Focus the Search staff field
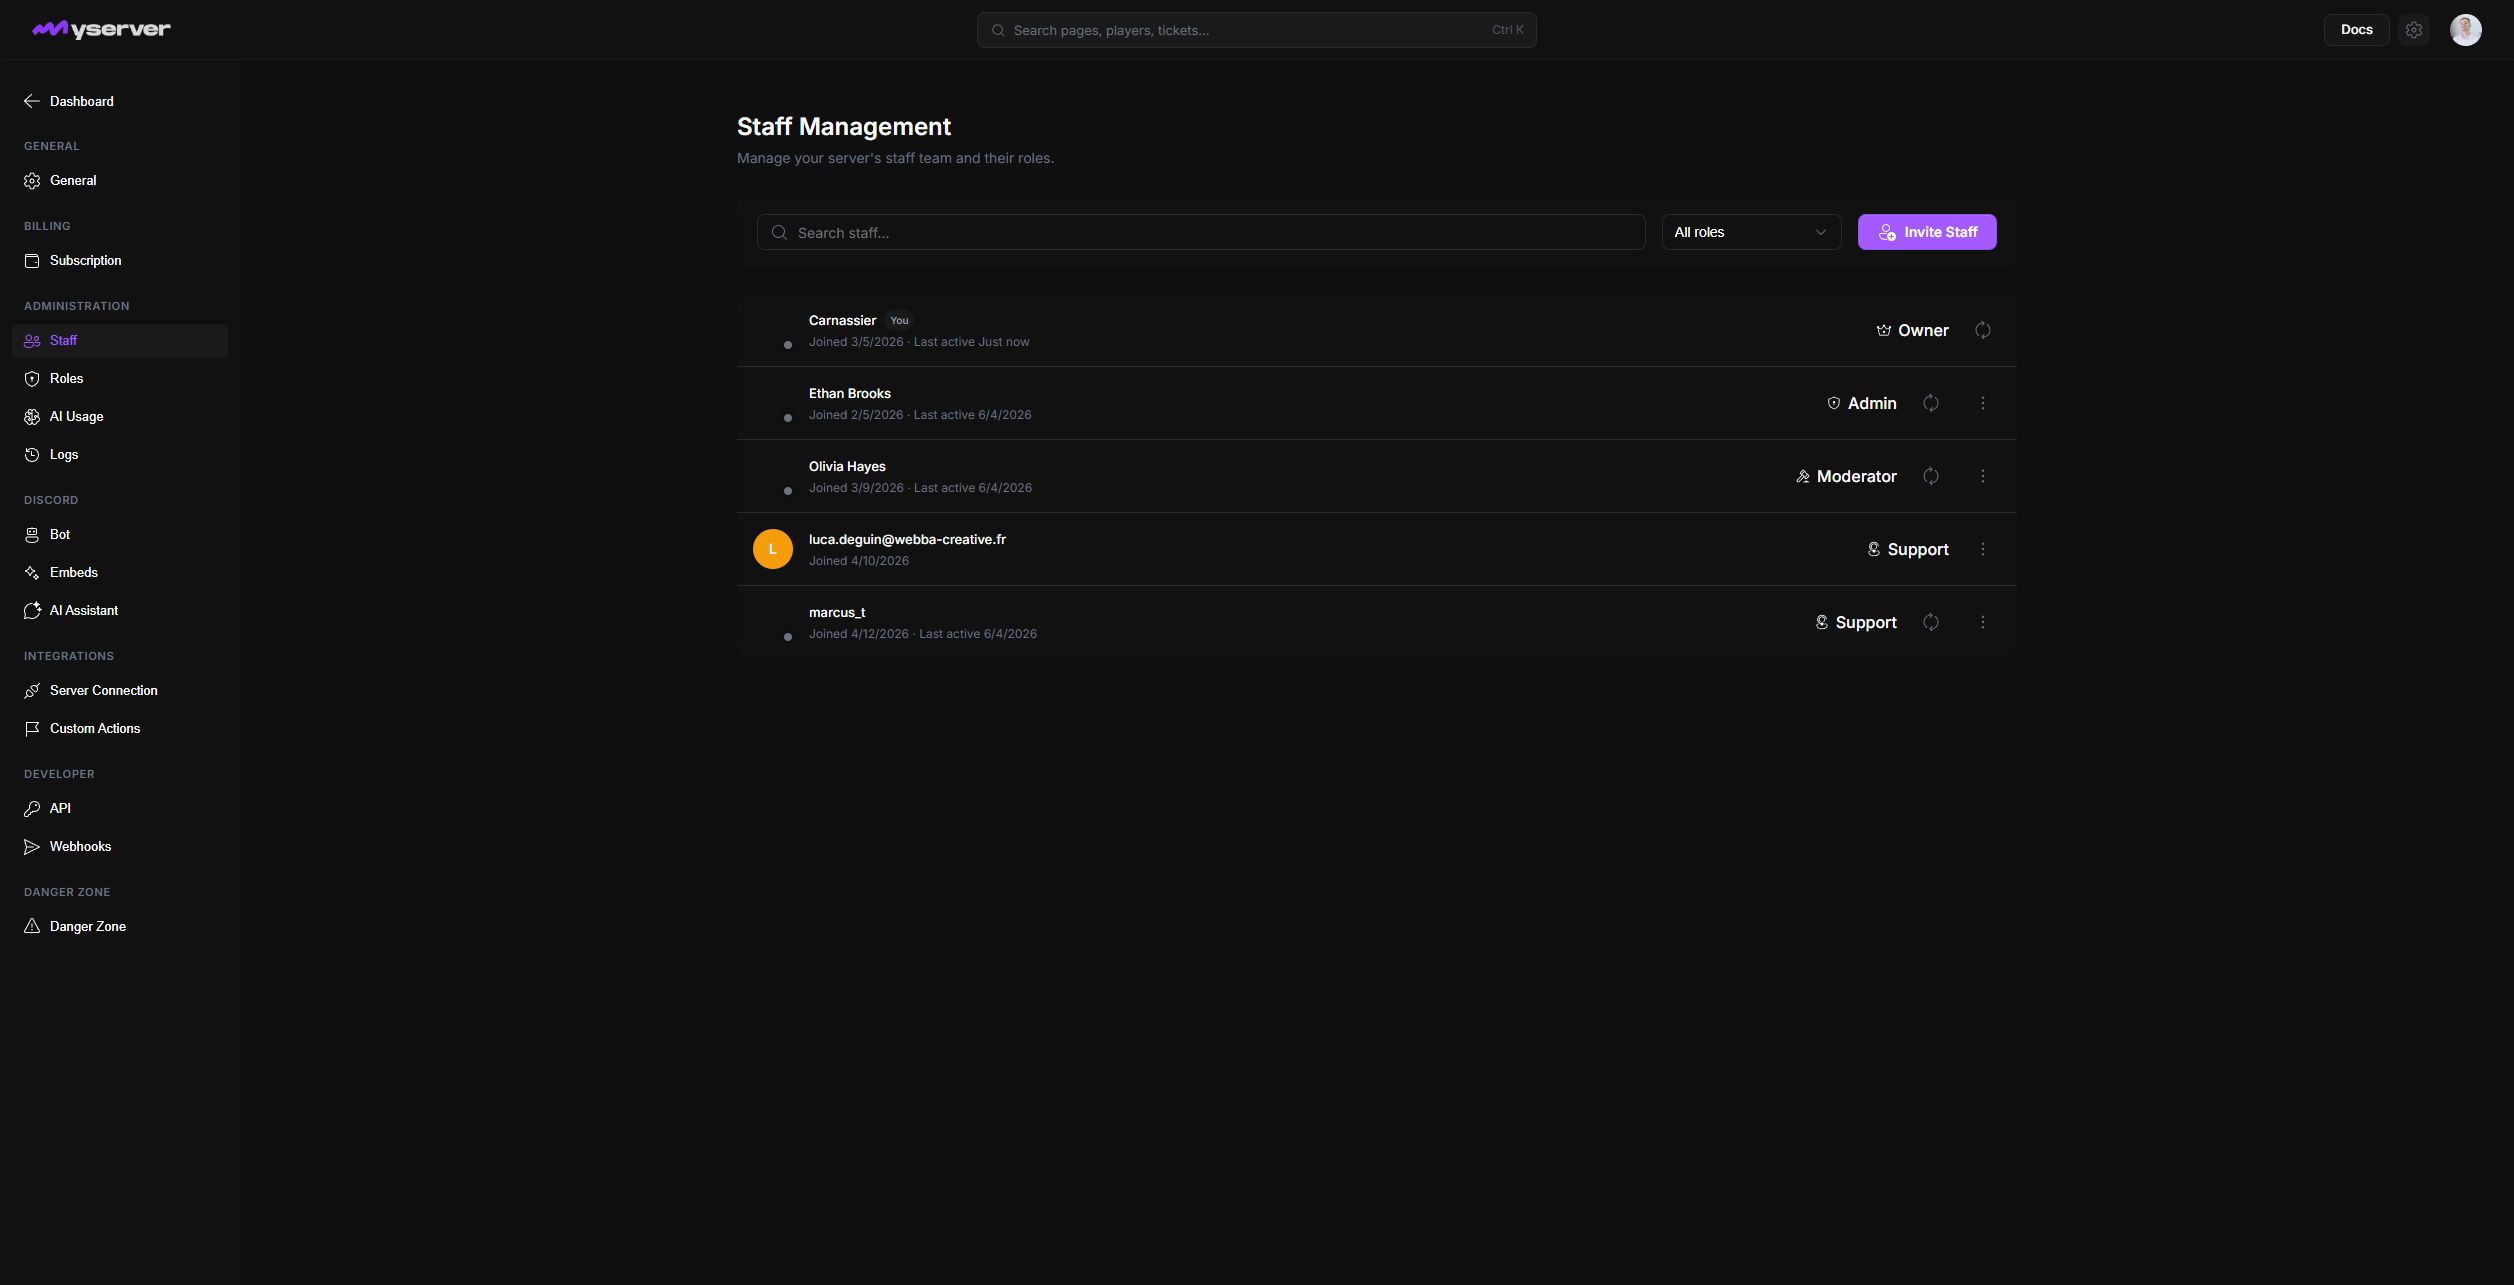Image resolution: width=2514 pixels, height=1285 pixels. point(1201,232)
